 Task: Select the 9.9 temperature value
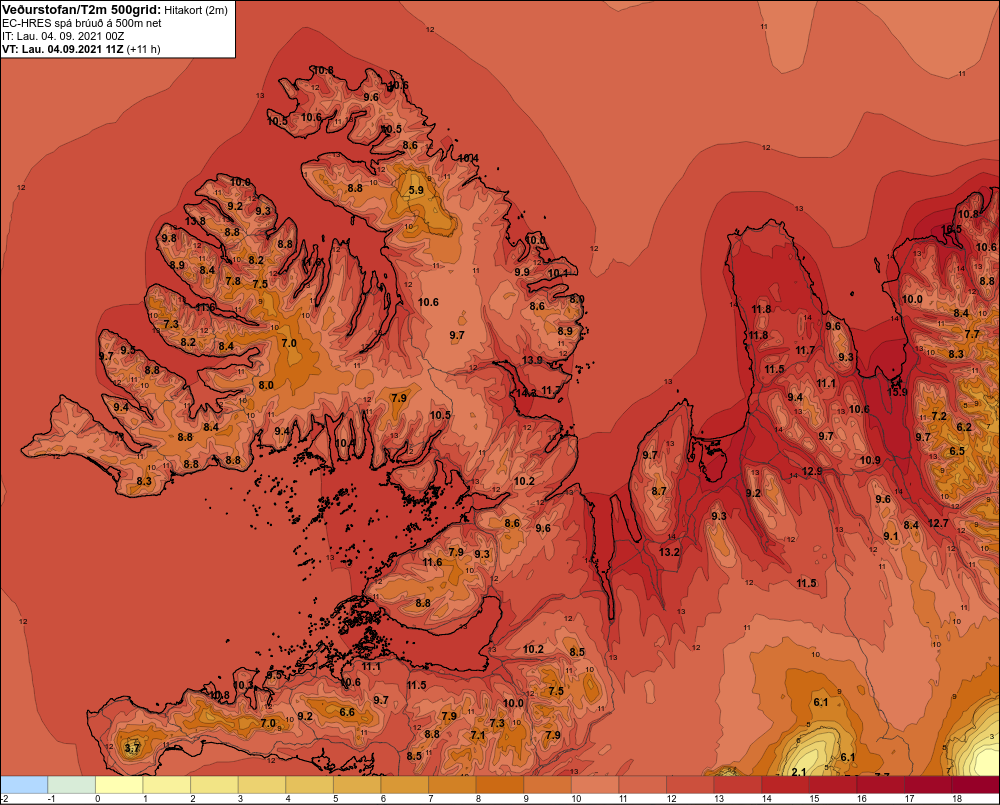pyautogui.click(x=522, y=272)
